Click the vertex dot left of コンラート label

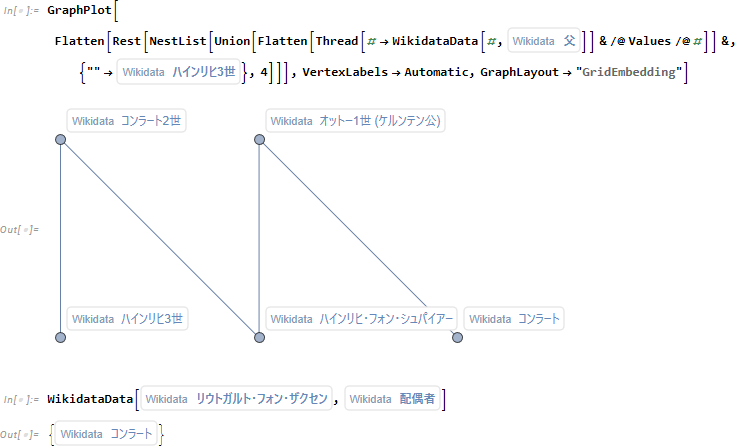(457, 338)
